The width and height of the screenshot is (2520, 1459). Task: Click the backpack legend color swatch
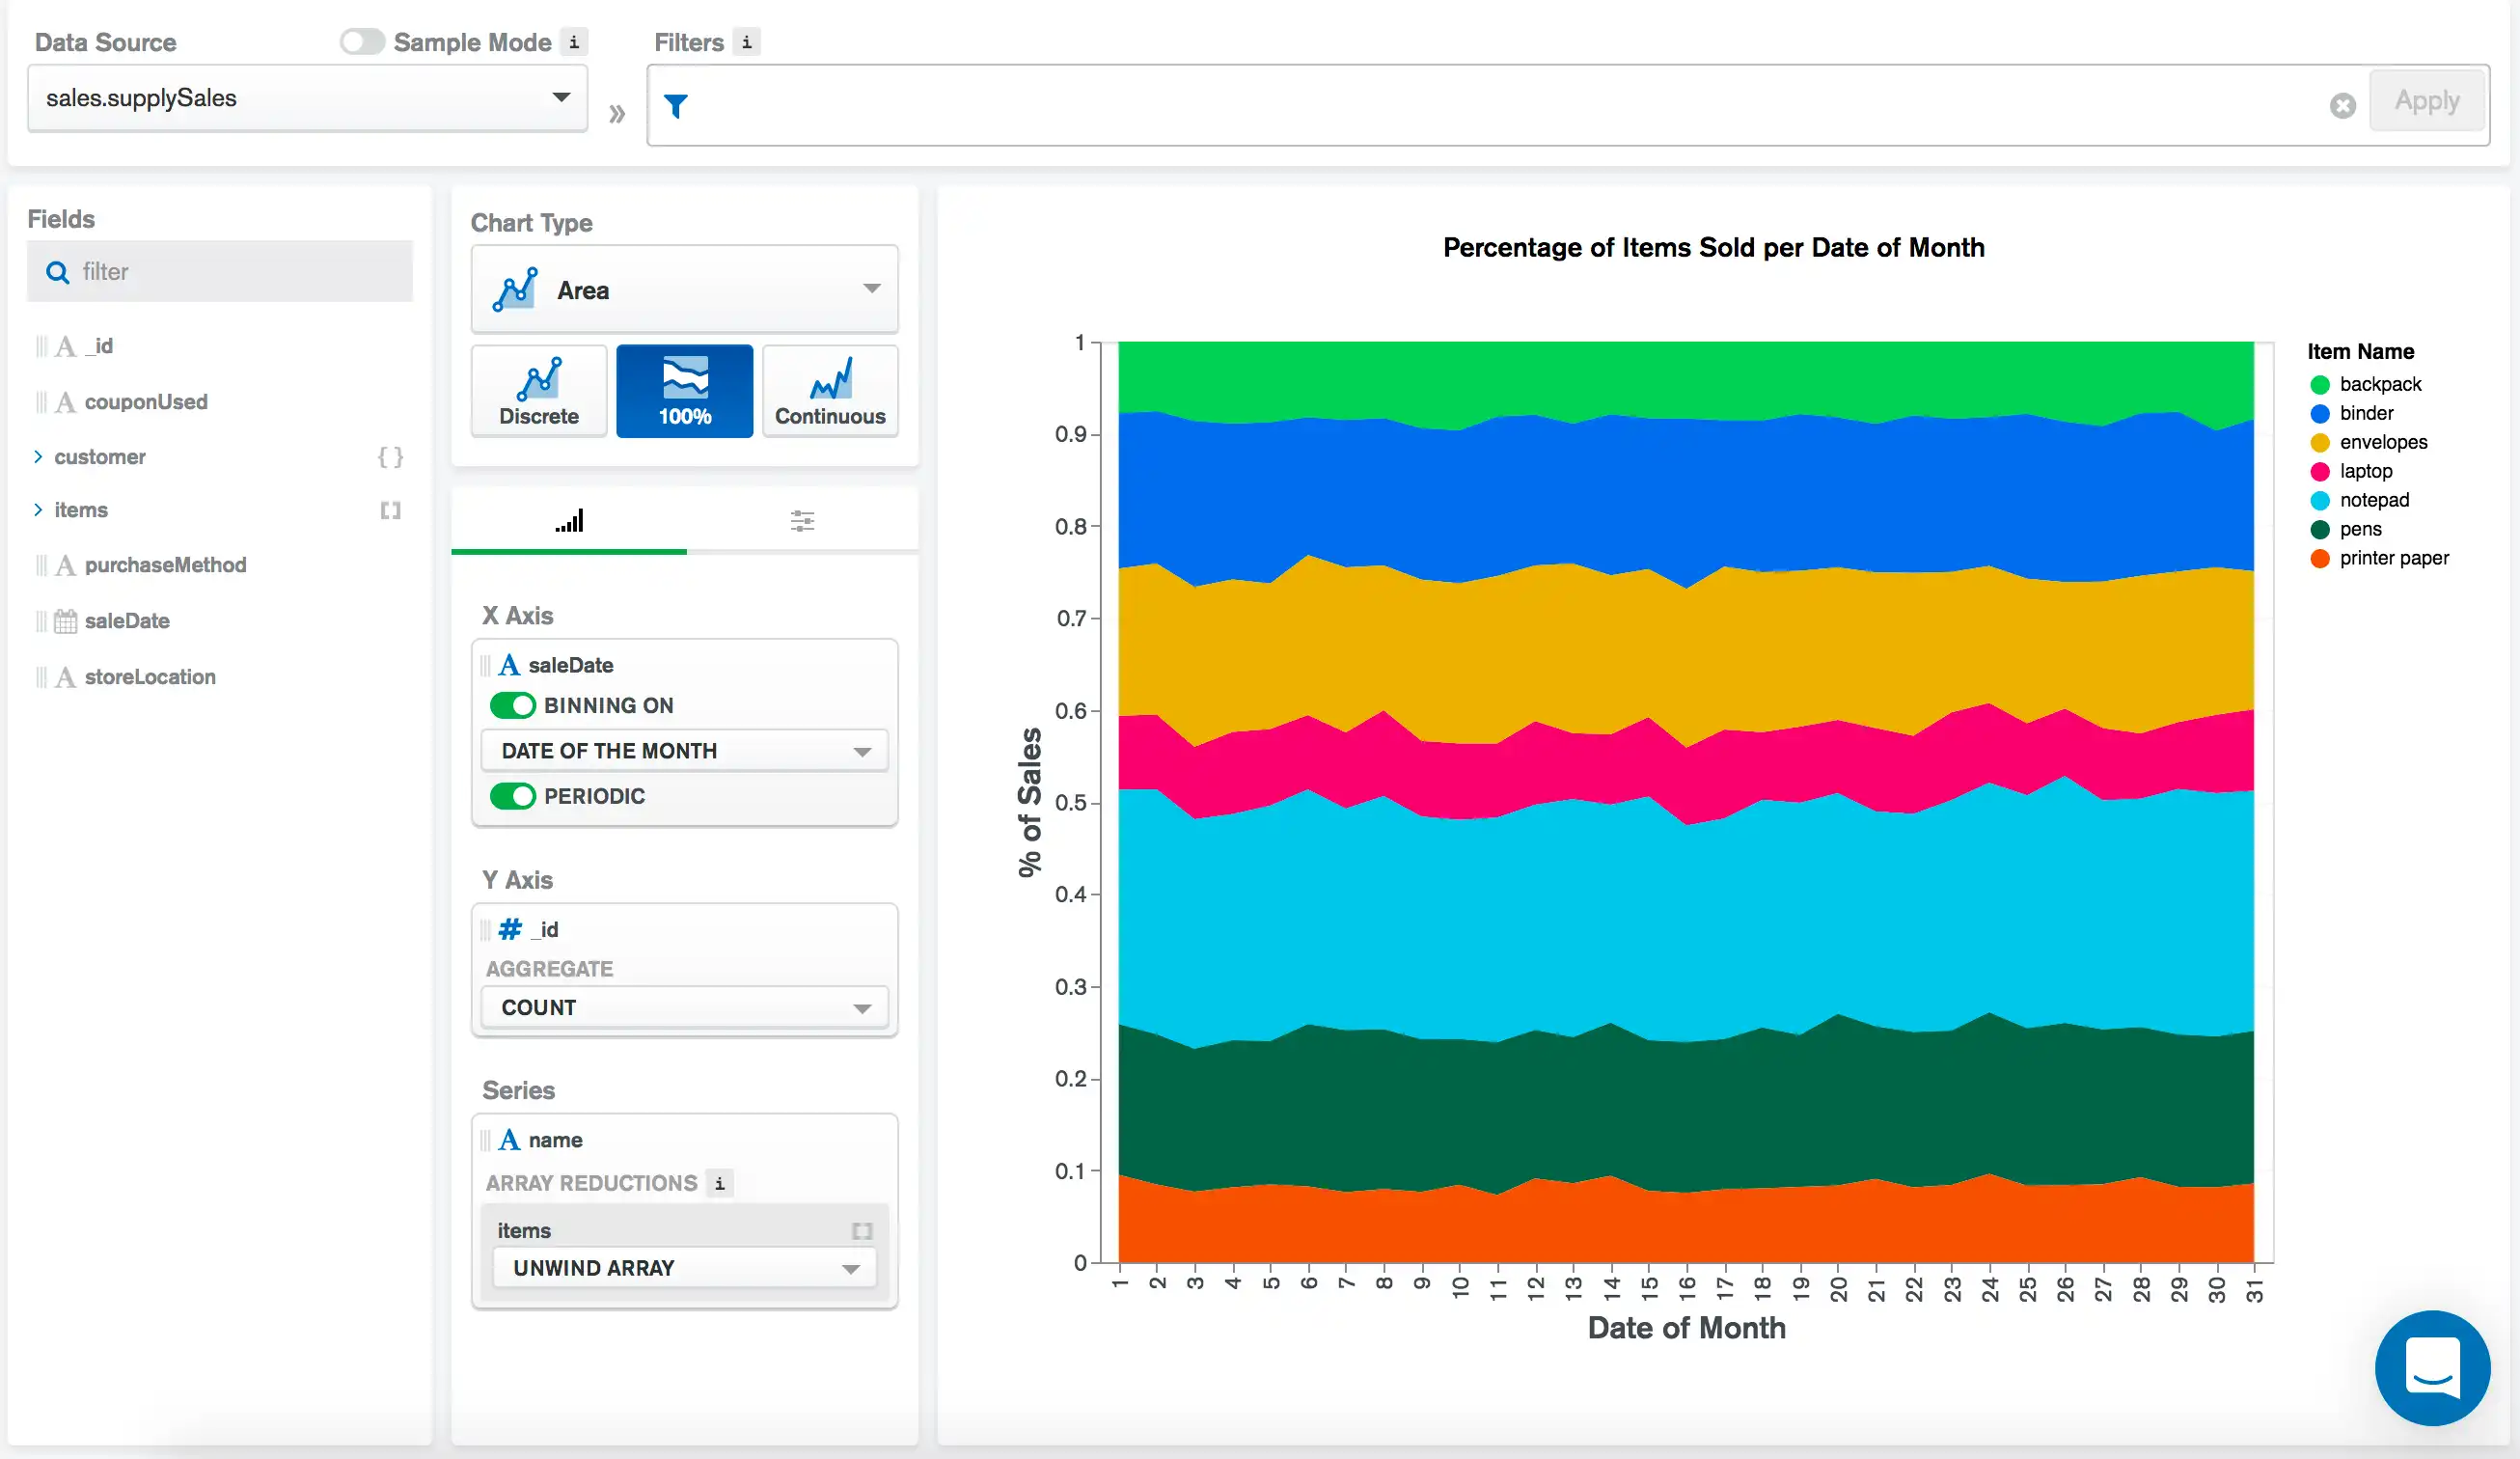click(2320, 385)
